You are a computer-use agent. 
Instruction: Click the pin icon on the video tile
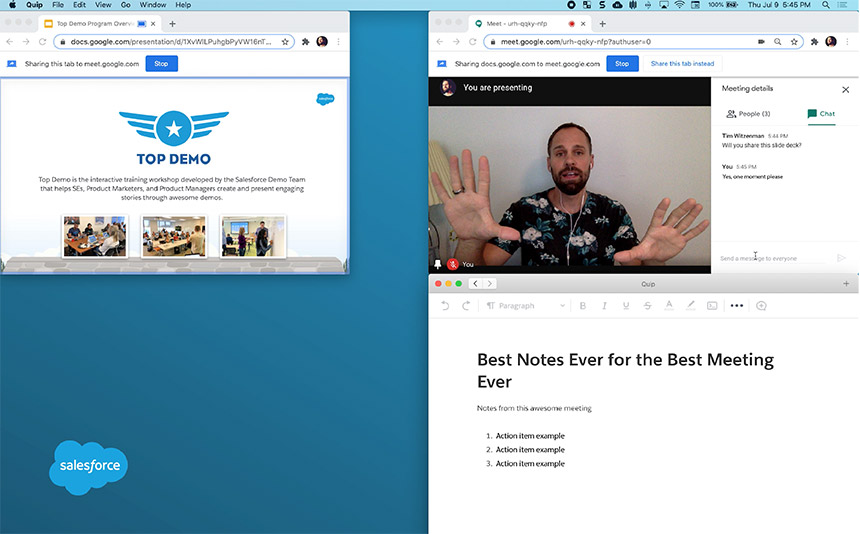pos(437,265)
